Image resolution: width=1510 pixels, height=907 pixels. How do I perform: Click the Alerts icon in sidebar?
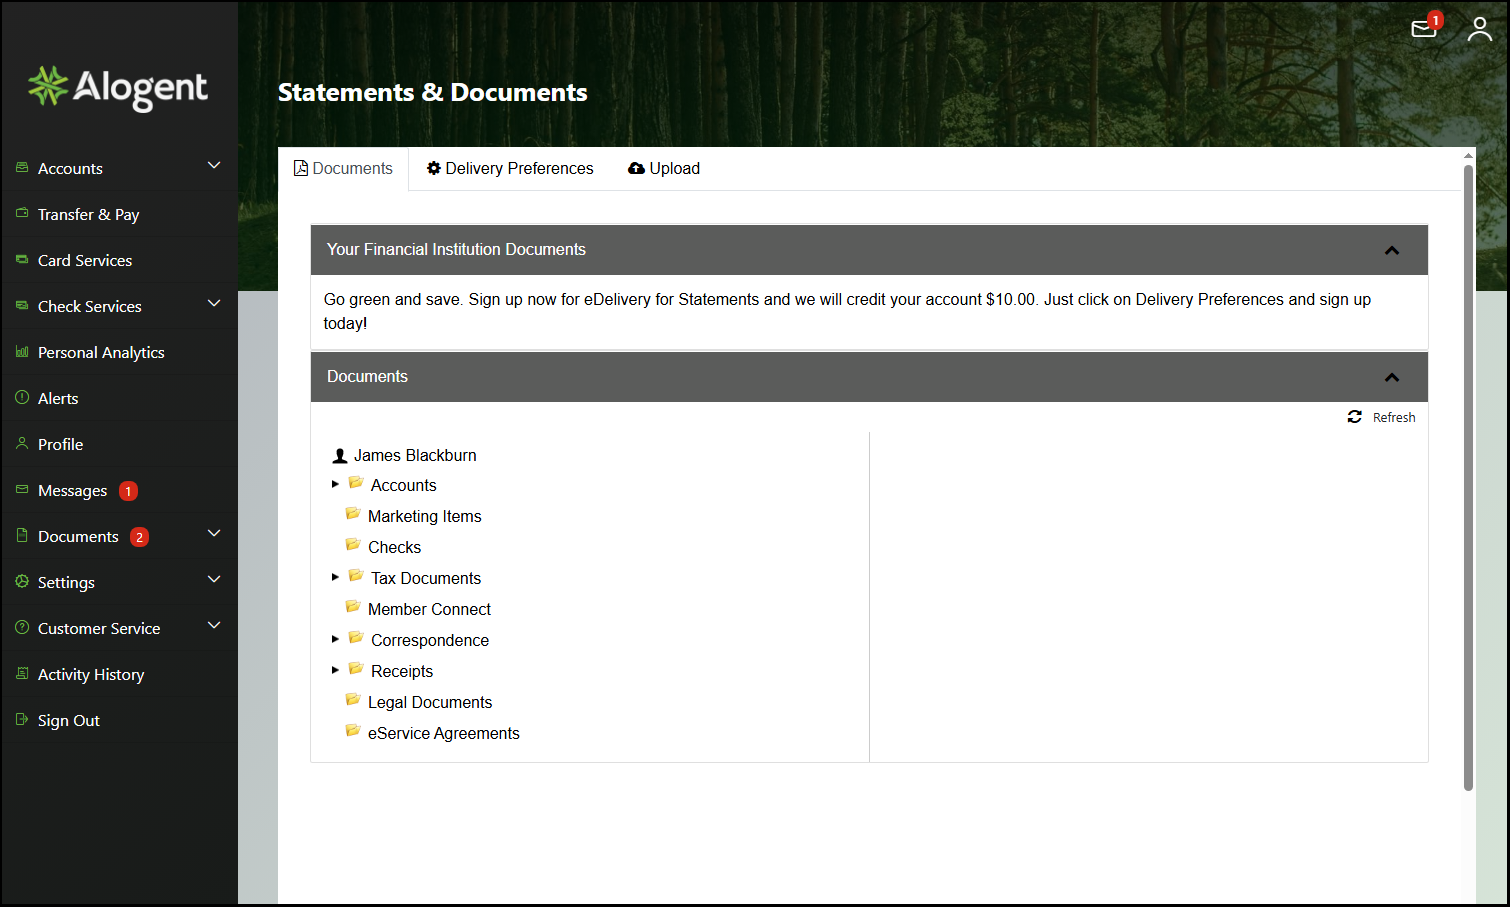pos(22,398)
